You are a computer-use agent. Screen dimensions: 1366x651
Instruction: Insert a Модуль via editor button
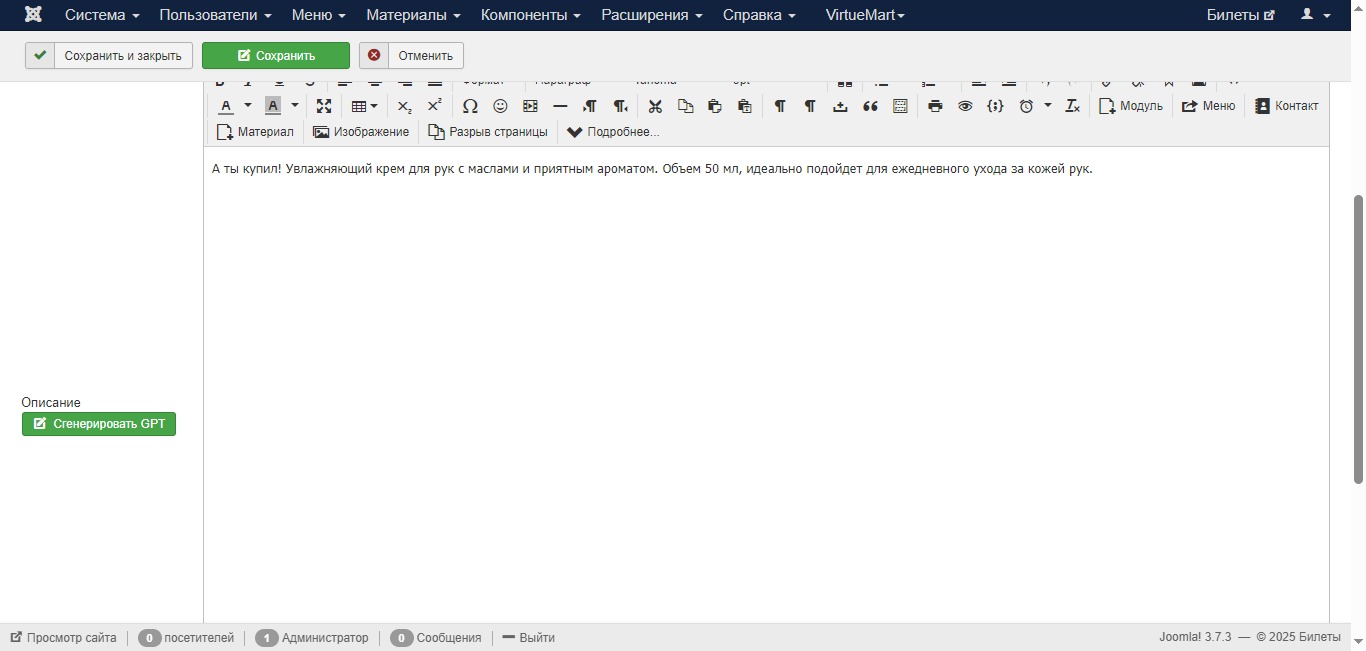[1131, 106]
